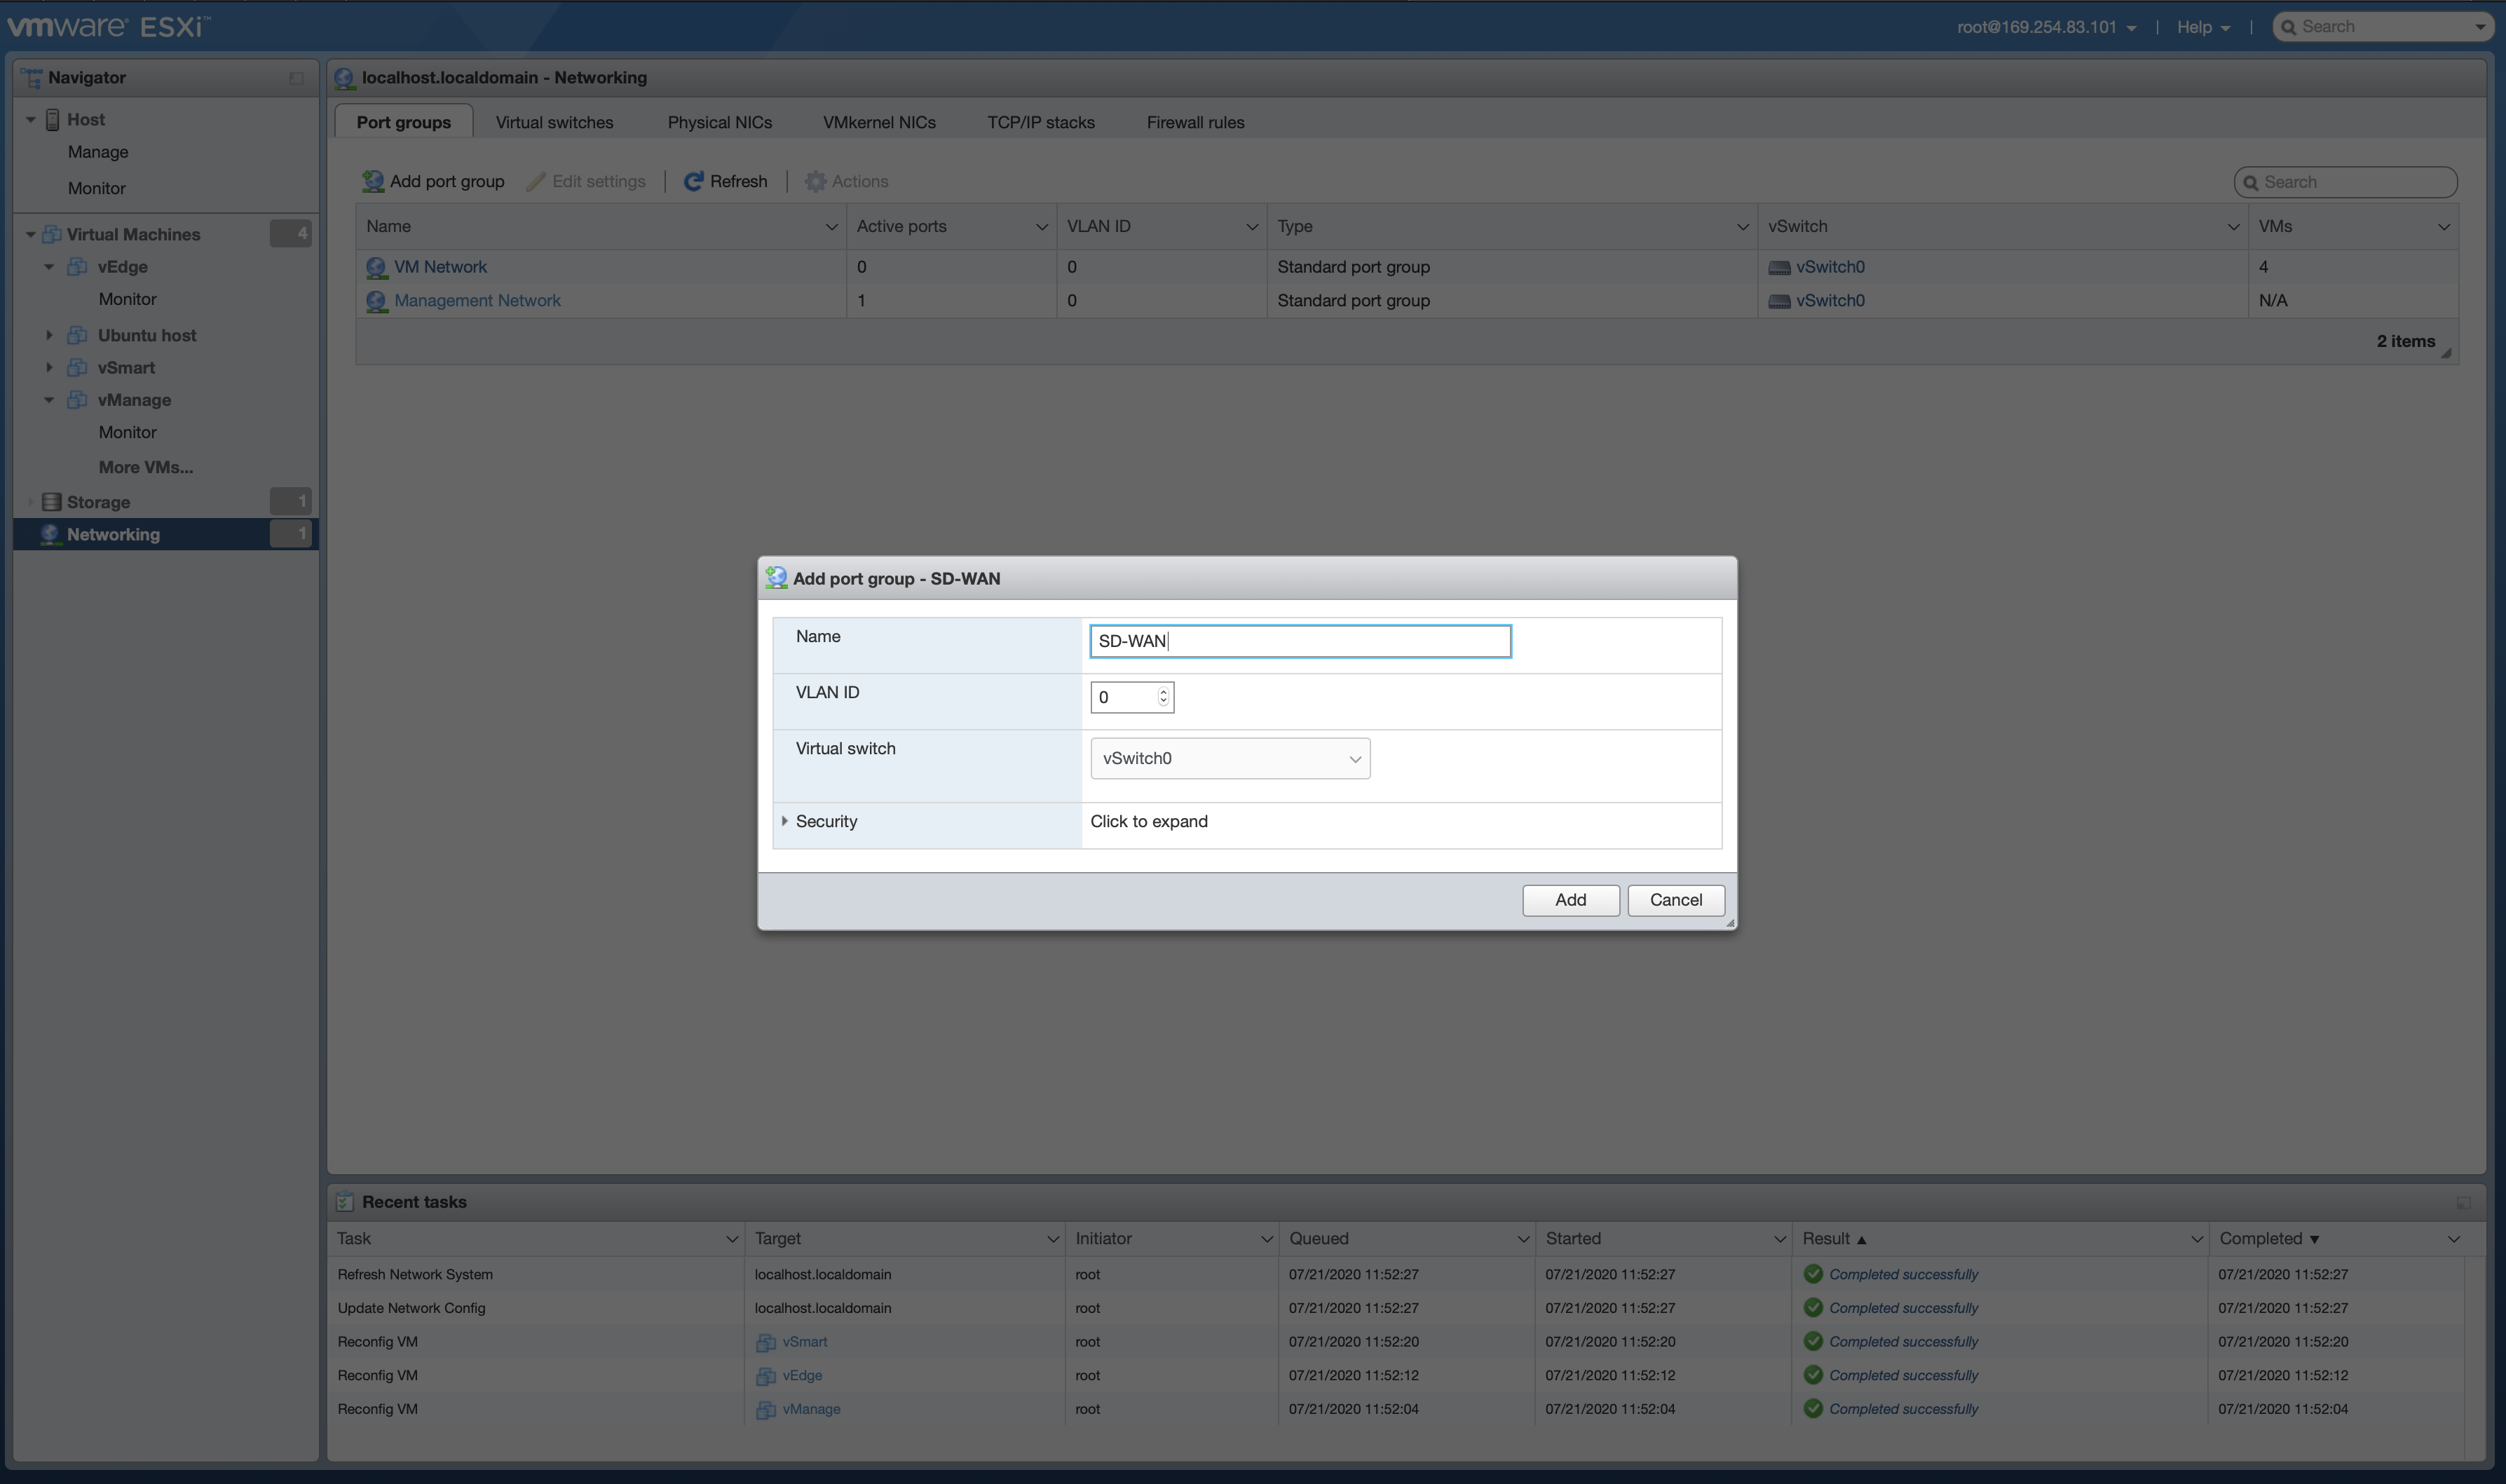Screen dimensions: 2506x1484
Task: Click the vEdge VM icon in Recent tasks
Action: [765, 1375]
